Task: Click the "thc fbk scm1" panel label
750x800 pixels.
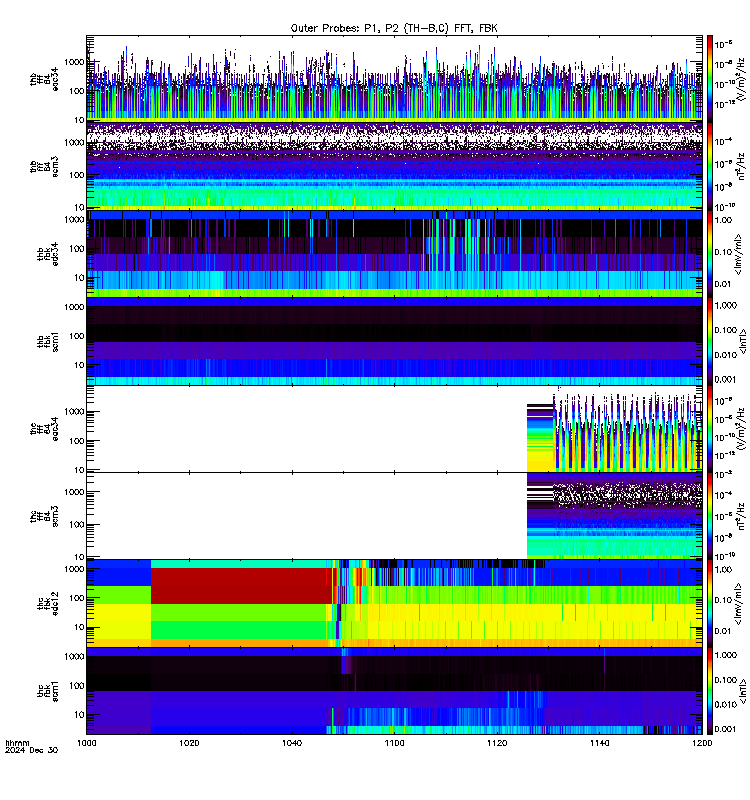Action: click(48, 691)
